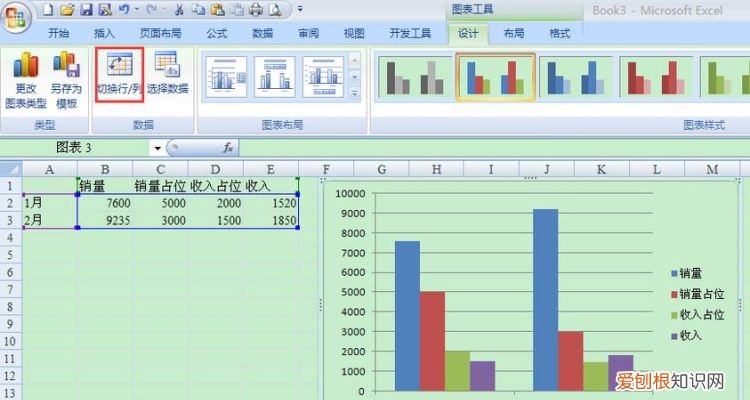Click the 销量 legend entry in chart
The height and width of the screenshot is (400, 750).
coord(686,274)
